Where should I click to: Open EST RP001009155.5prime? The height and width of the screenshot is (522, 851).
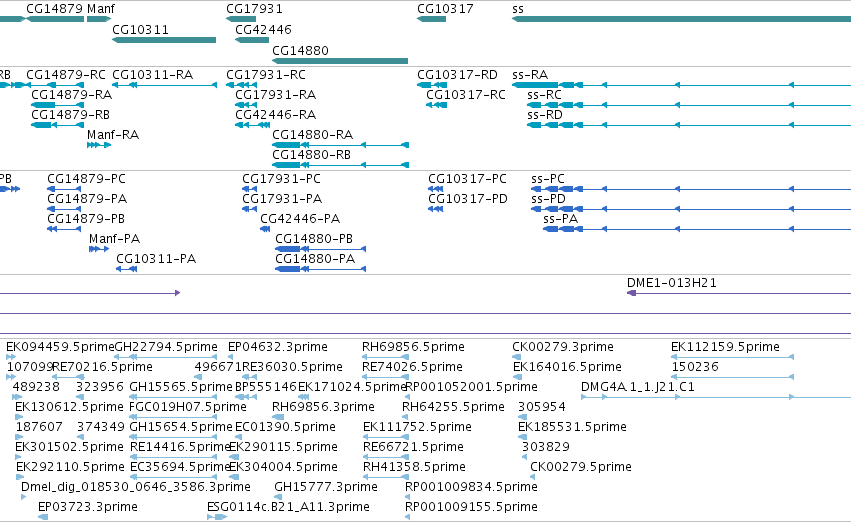tap(472, 507)
